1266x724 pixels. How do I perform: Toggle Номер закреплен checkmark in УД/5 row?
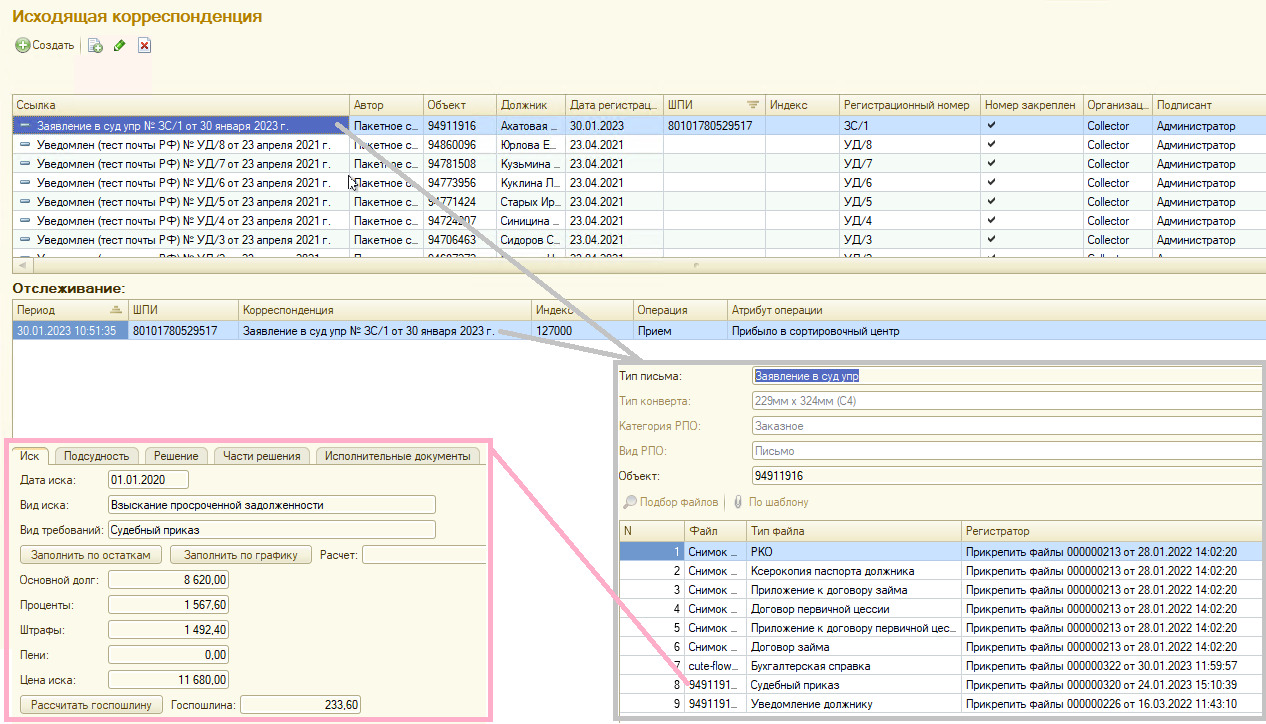(x=991, y=202)
